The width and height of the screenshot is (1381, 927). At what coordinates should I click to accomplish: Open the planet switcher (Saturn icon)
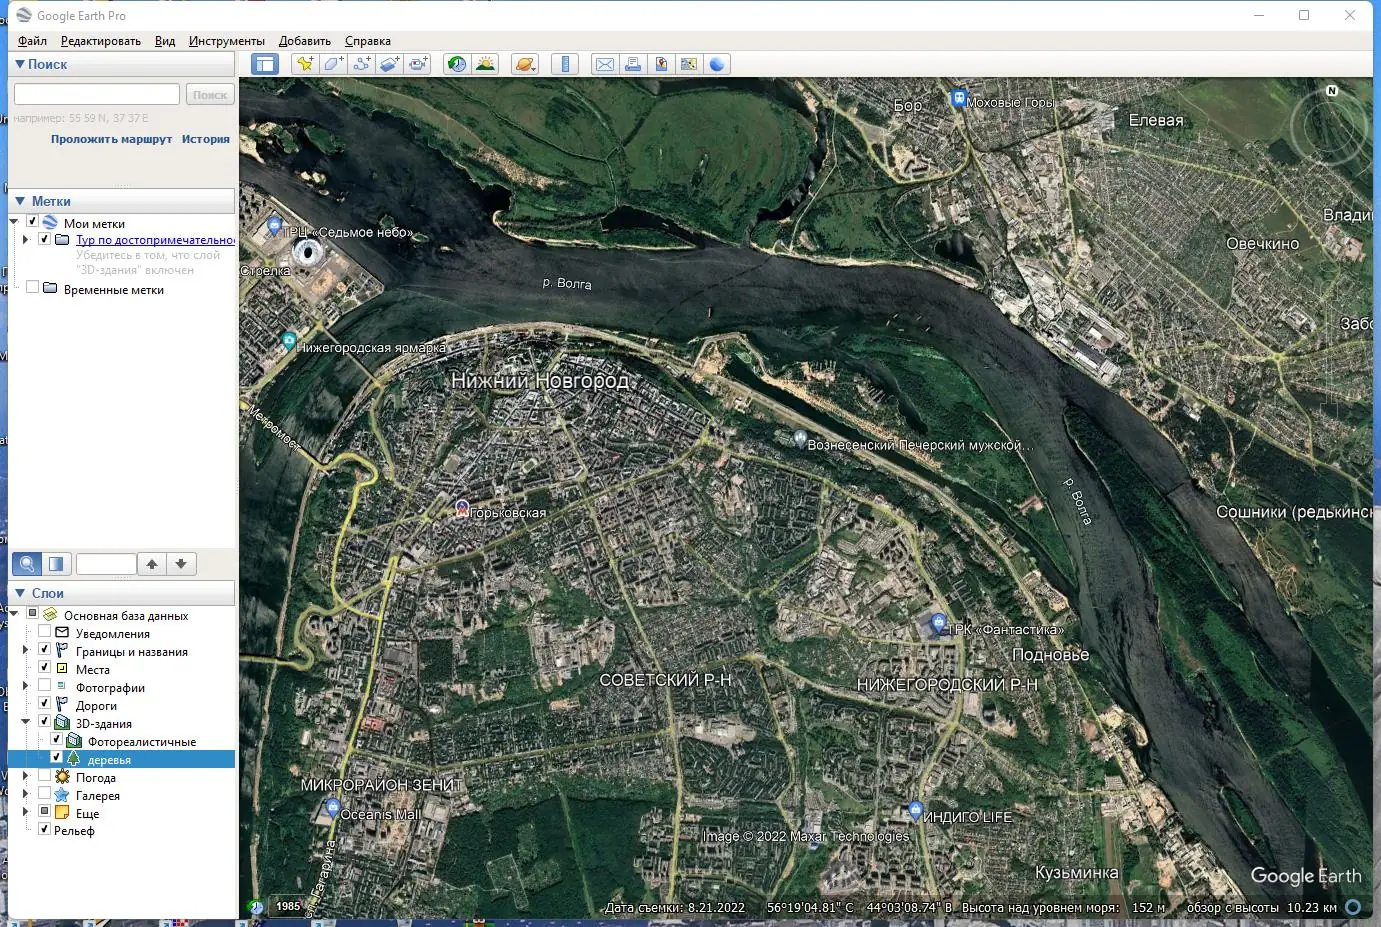[x=525, y=64]
